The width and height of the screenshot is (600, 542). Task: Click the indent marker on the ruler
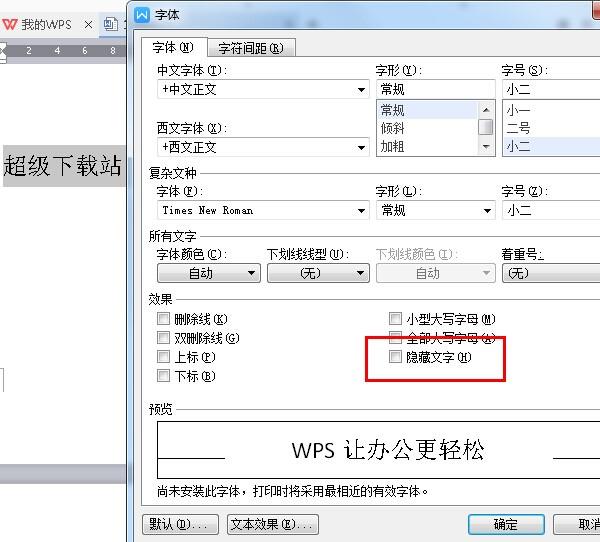coord(3,52)
